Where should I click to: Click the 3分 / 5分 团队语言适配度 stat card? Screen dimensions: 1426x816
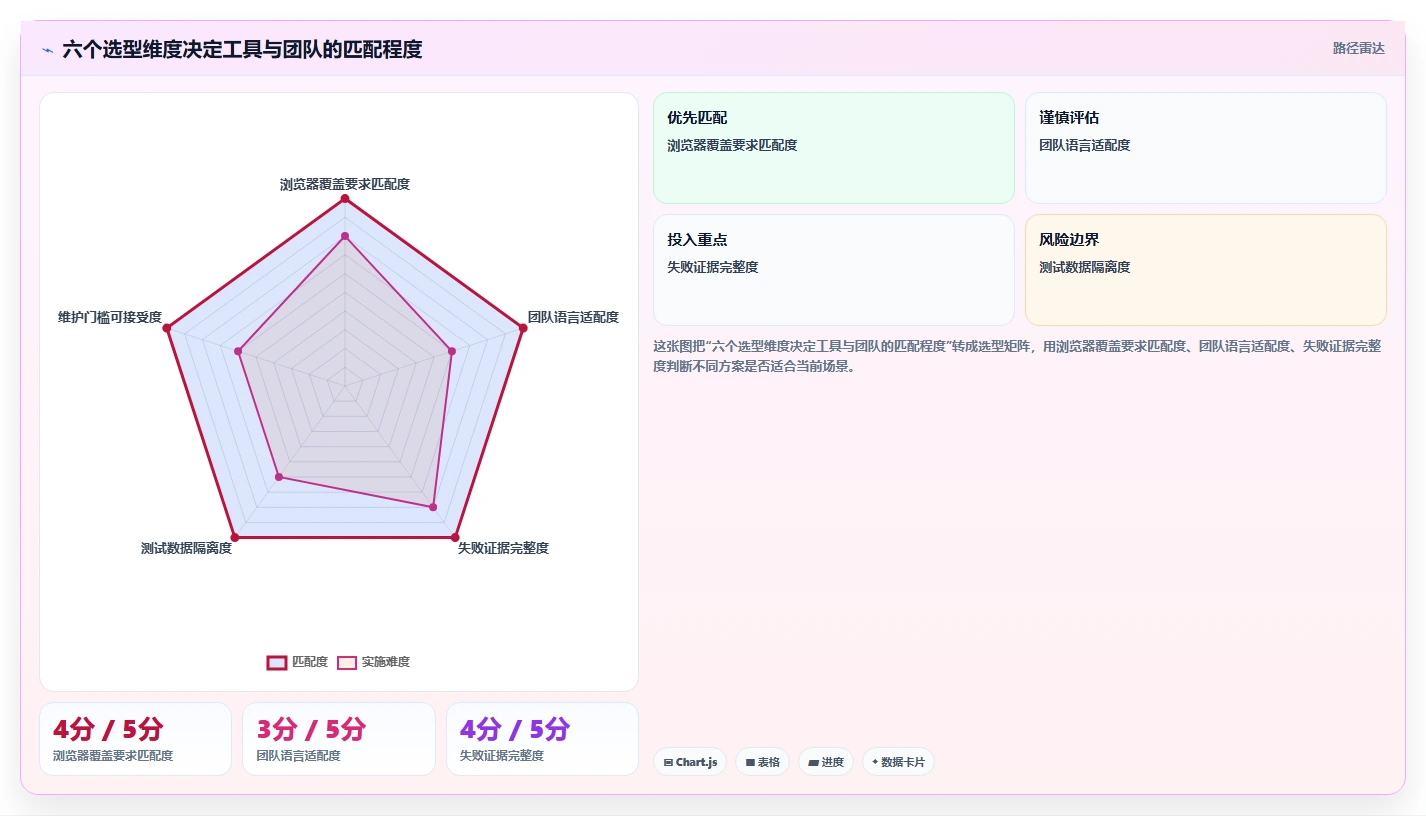339,739
